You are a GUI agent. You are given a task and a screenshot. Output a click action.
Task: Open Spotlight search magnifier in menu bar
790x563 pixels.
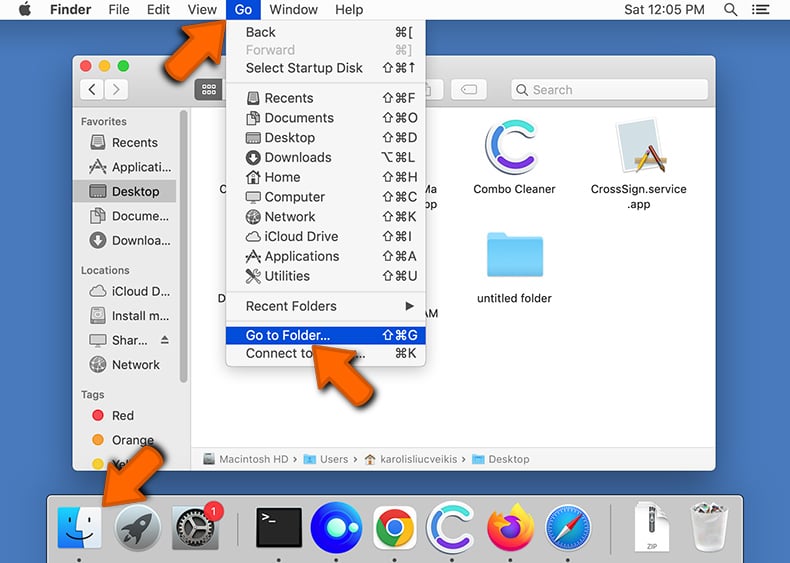point(731,10)
